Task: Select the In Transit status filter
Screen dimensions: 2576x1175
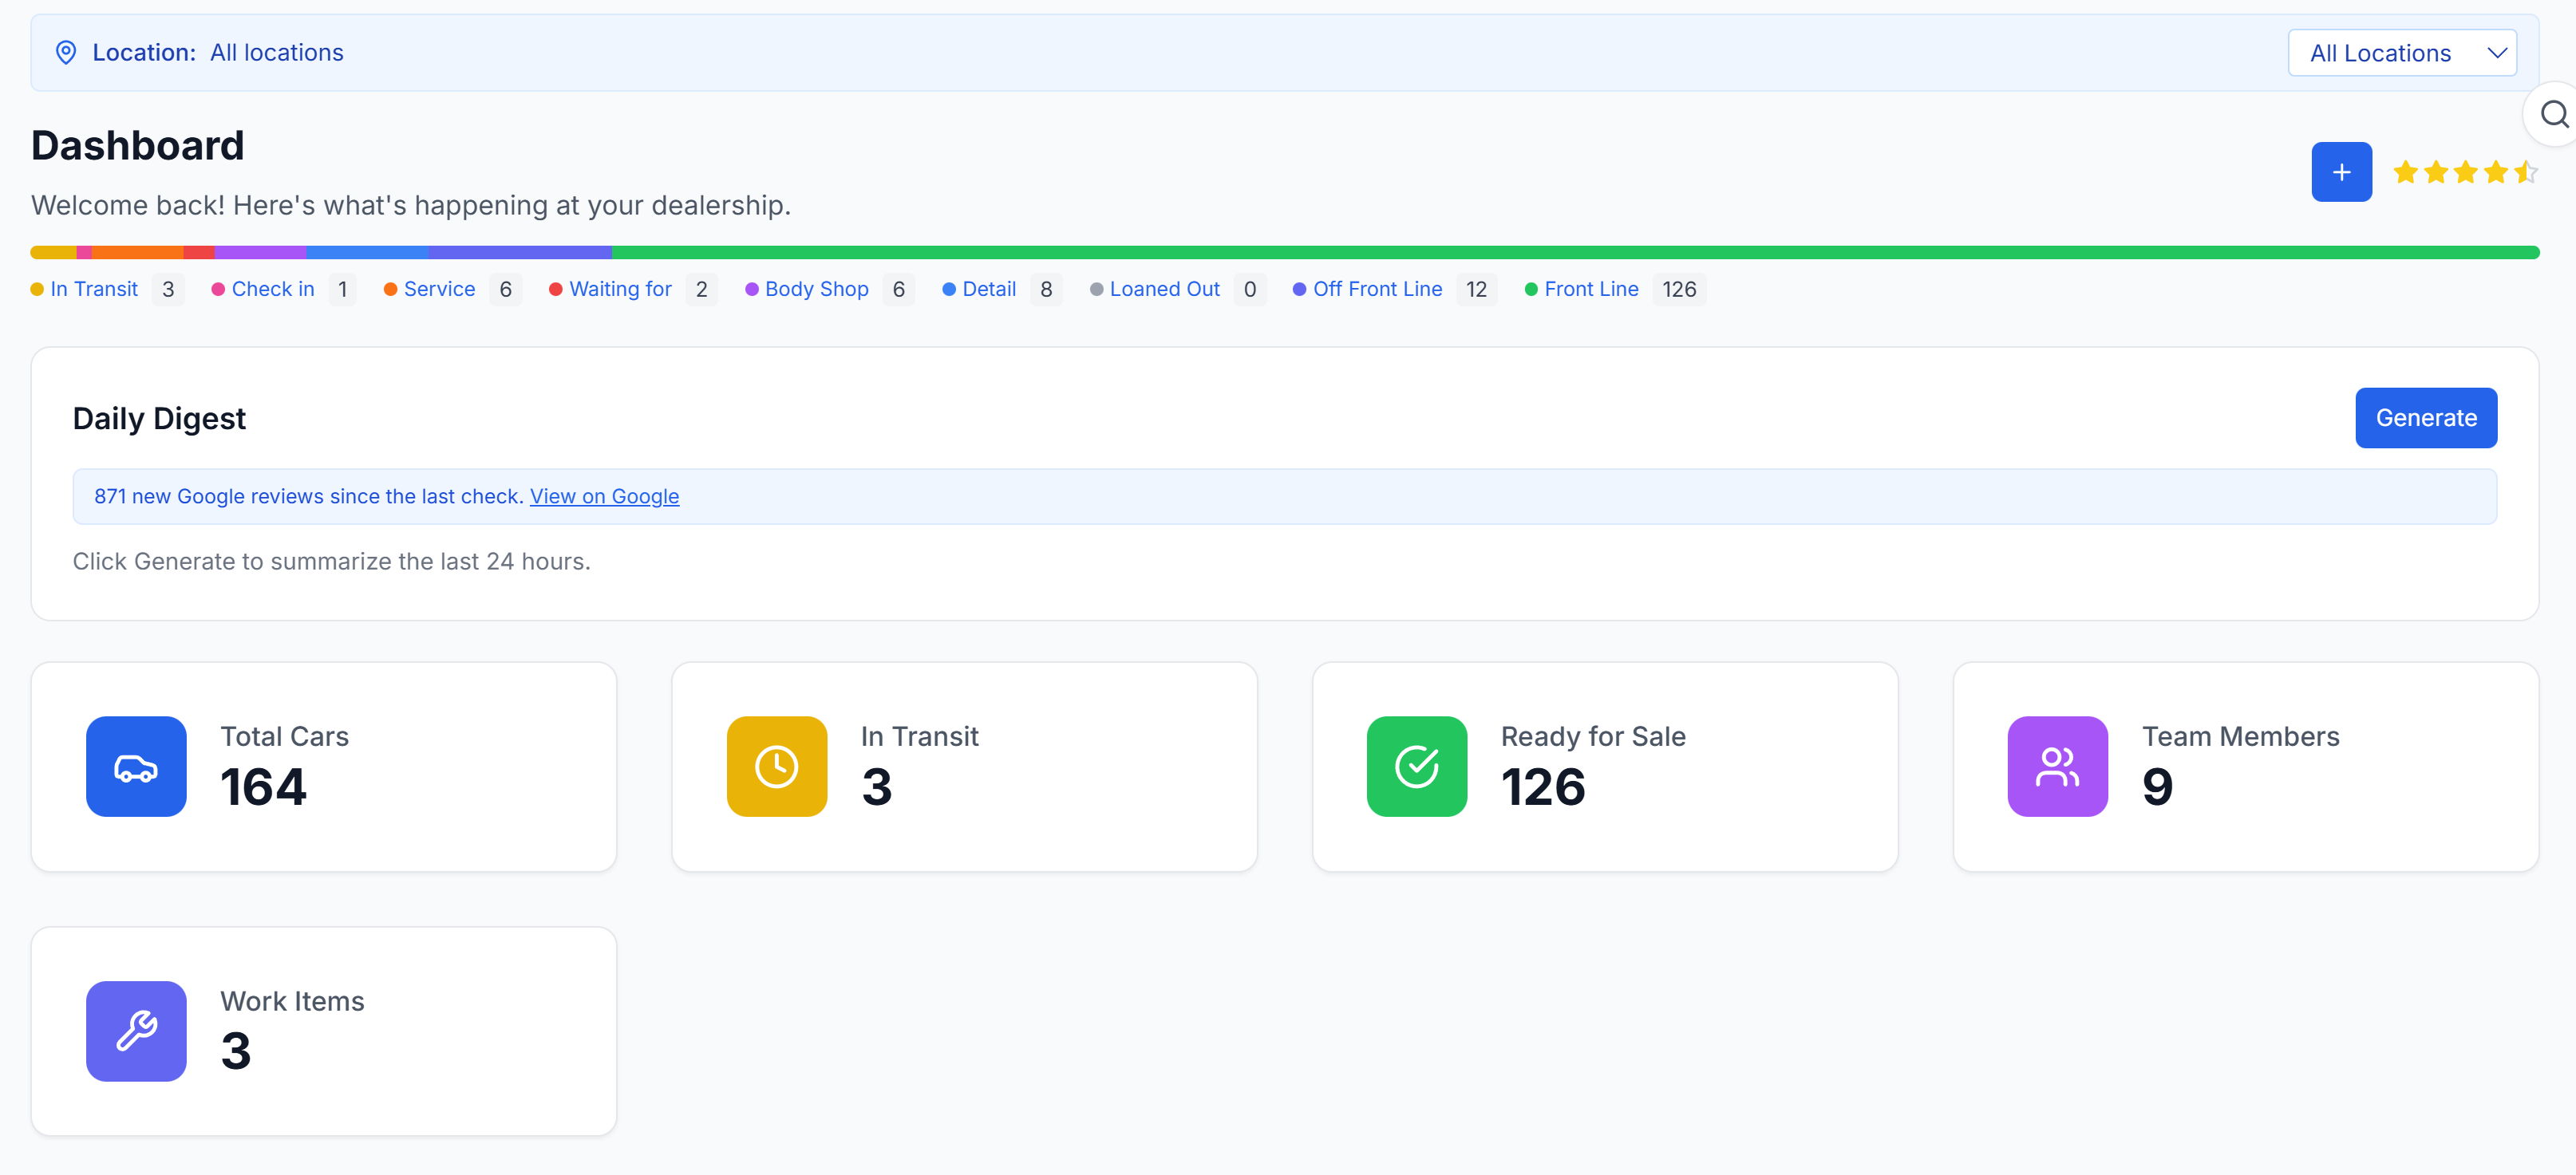Action: pyautogui.click(x=94, y=289)
